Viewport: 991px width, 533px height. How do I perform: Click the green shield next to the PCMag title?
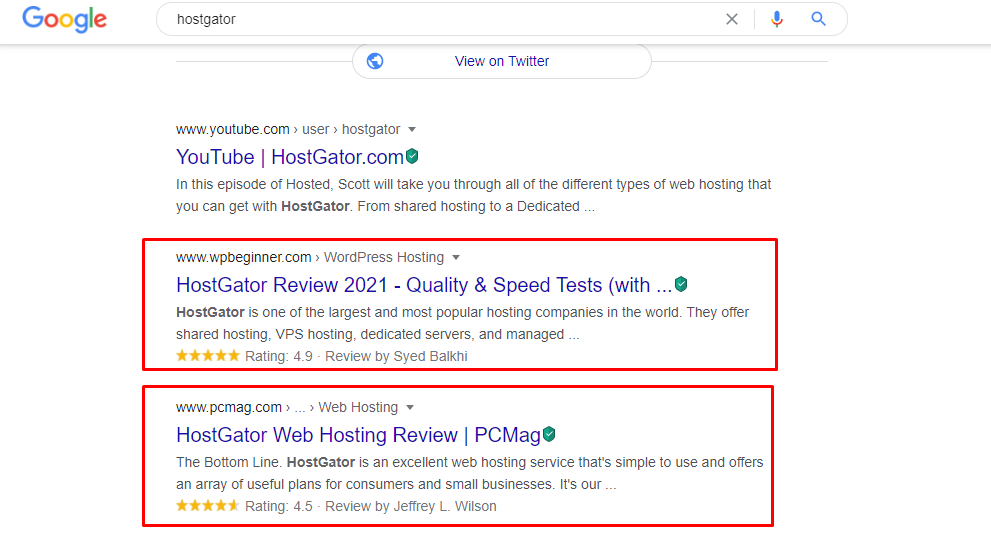[549, 435]
